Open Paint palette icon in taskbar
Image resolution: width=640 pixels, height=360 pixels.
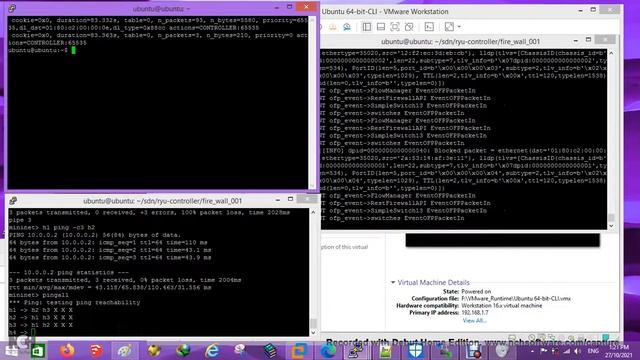124,351
